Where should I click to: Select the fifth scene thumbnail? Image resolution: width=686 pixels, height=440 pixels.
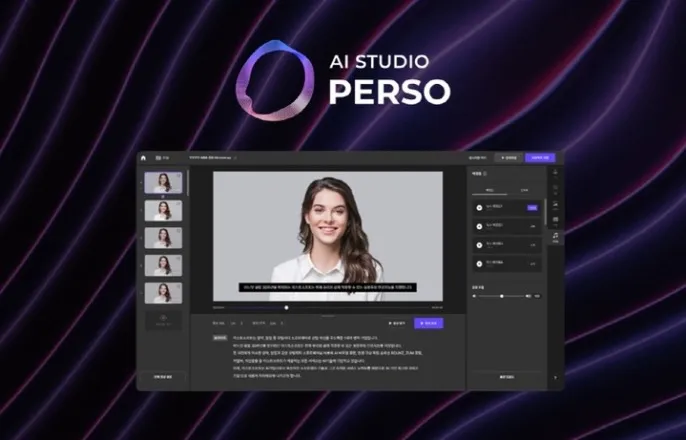pyautogui.click(x=163, y=293)
